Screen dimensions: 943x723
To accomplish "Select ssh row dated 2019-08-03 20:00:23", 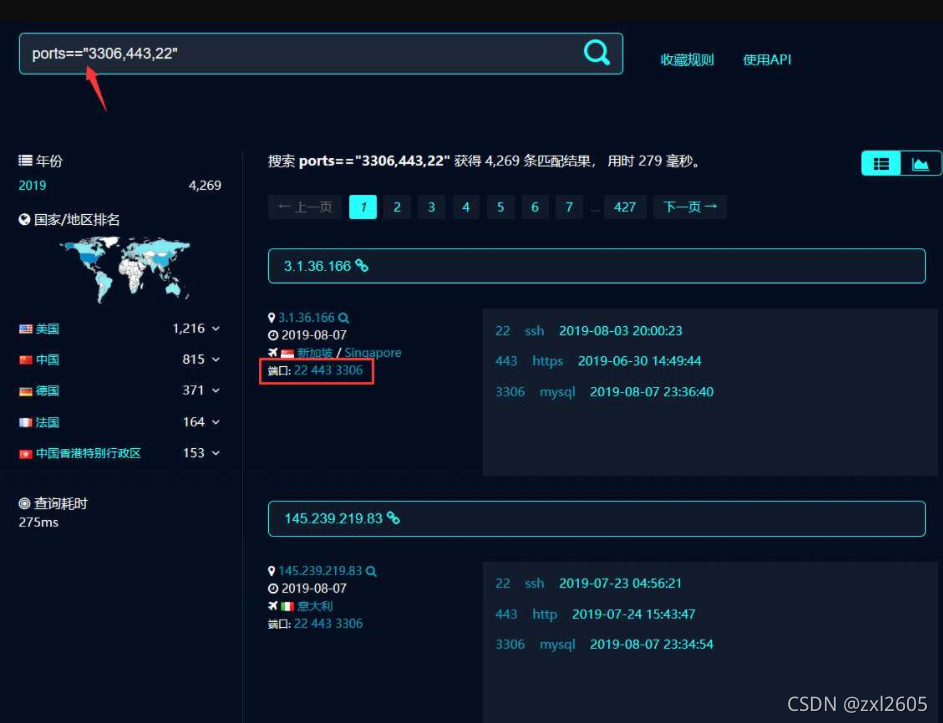I will click(x=589, y=331).
